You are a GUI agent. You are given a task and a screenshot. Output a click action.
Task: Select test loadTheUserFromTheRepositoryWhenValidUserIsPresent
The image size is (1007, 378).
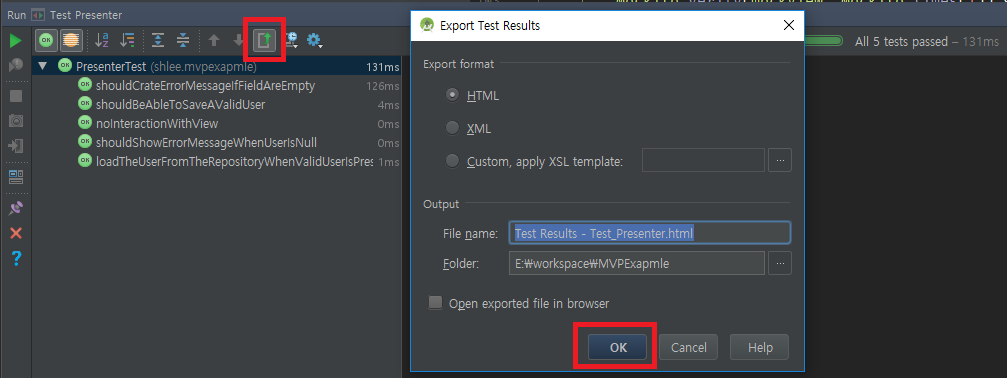tap(217, 162)
